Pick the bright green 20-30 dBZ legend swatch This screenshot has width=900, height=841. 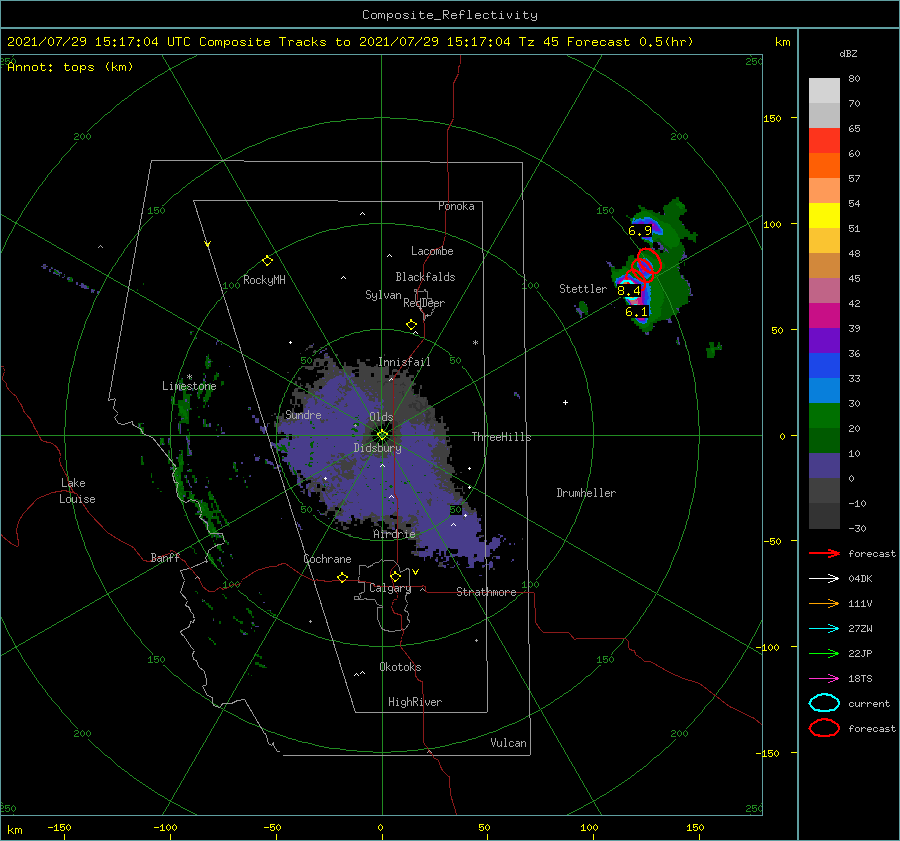[824, 415]
